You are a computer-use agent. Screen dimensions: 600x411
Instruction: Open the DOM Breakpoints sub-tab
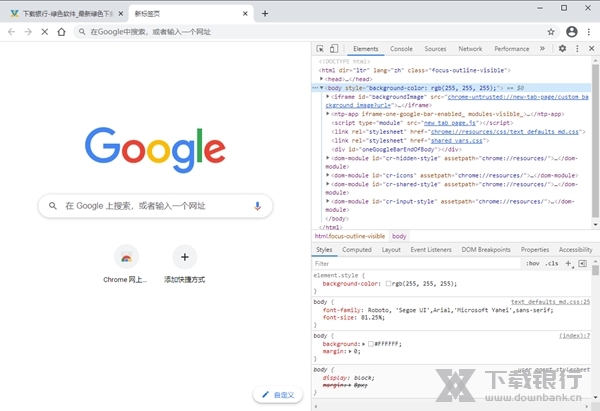[486, 250]
